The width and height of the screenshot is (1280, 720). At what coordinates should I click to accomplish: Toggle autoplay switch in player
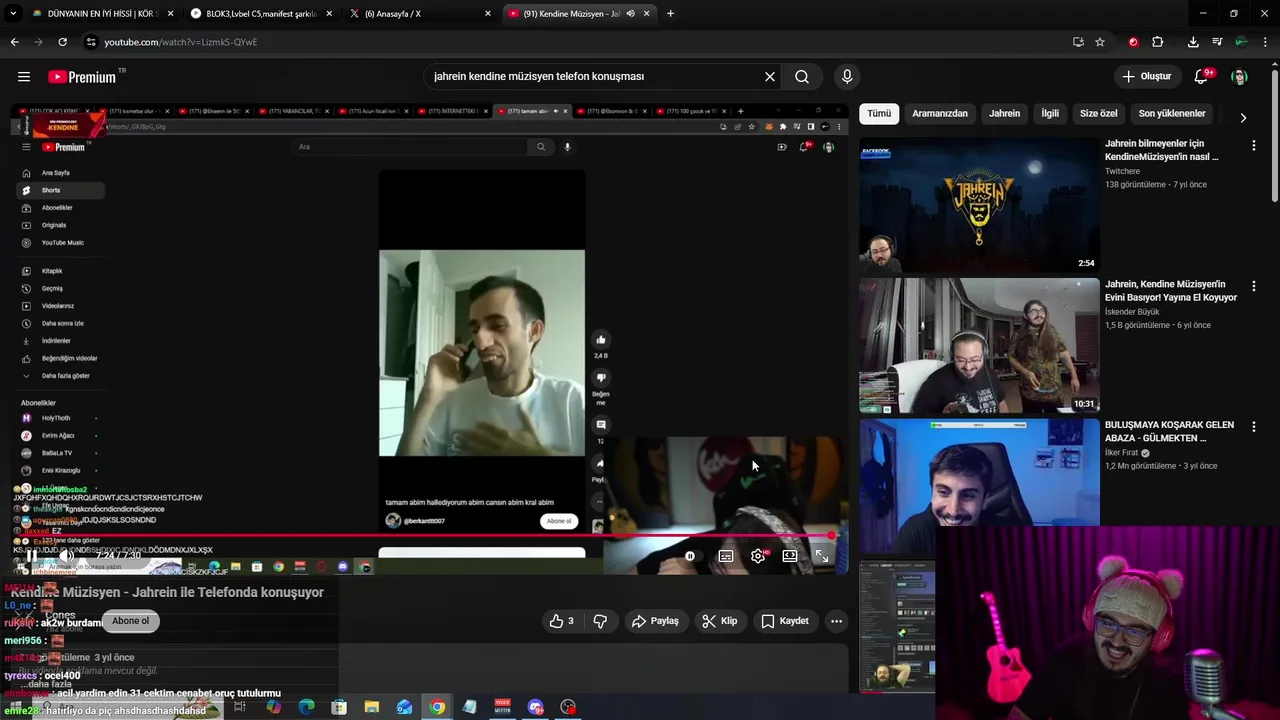coord(690,556)
